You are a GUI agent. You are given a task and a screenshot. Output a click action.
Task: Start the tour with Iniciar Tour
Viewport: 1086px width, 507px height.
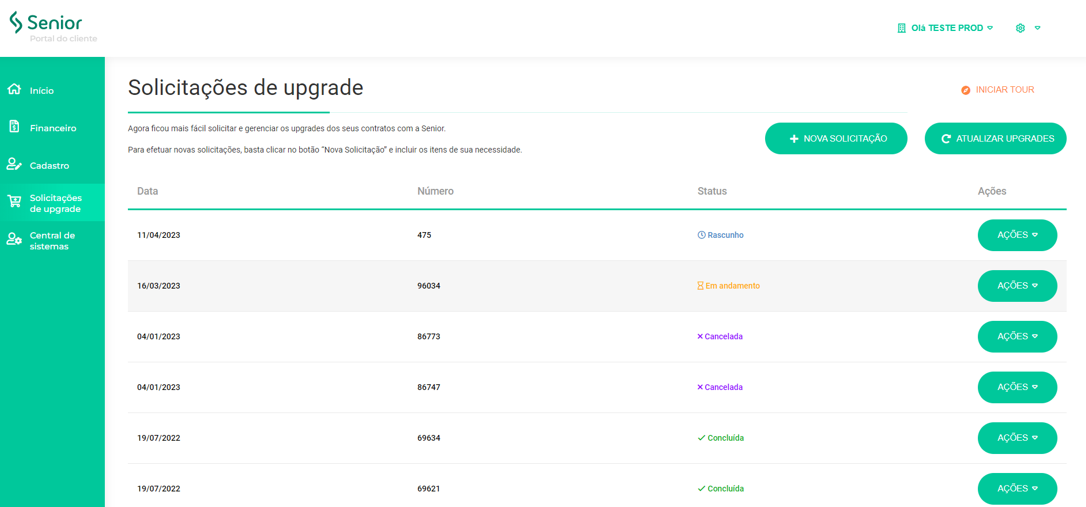click(997, 90)
